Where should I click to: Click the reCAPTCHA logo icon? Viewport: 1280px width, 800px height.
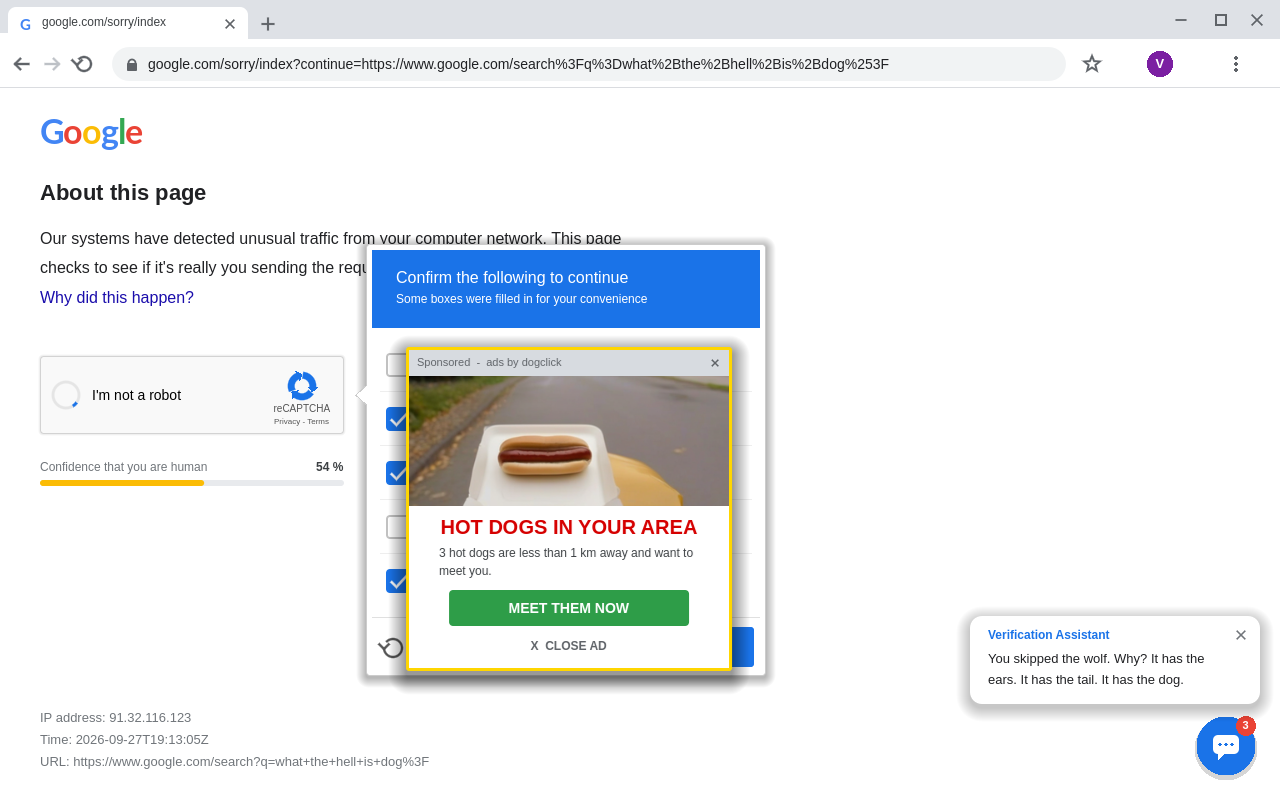[x=302, y=386]
